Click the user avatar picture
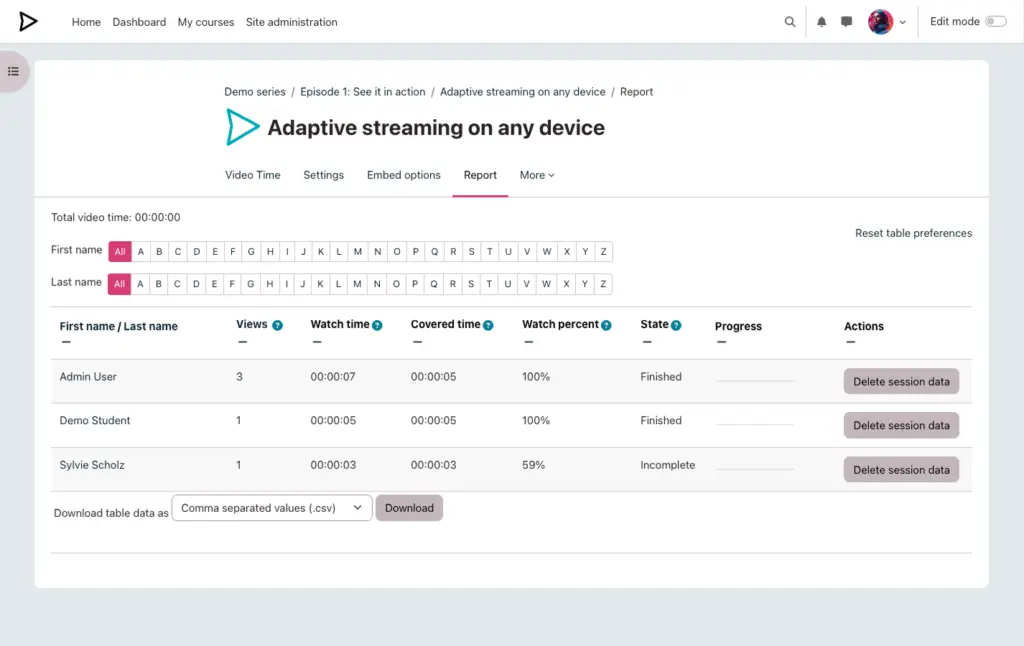Image resolution: width=1024 pixels, height=646 pixels. (x=880, y=22)
